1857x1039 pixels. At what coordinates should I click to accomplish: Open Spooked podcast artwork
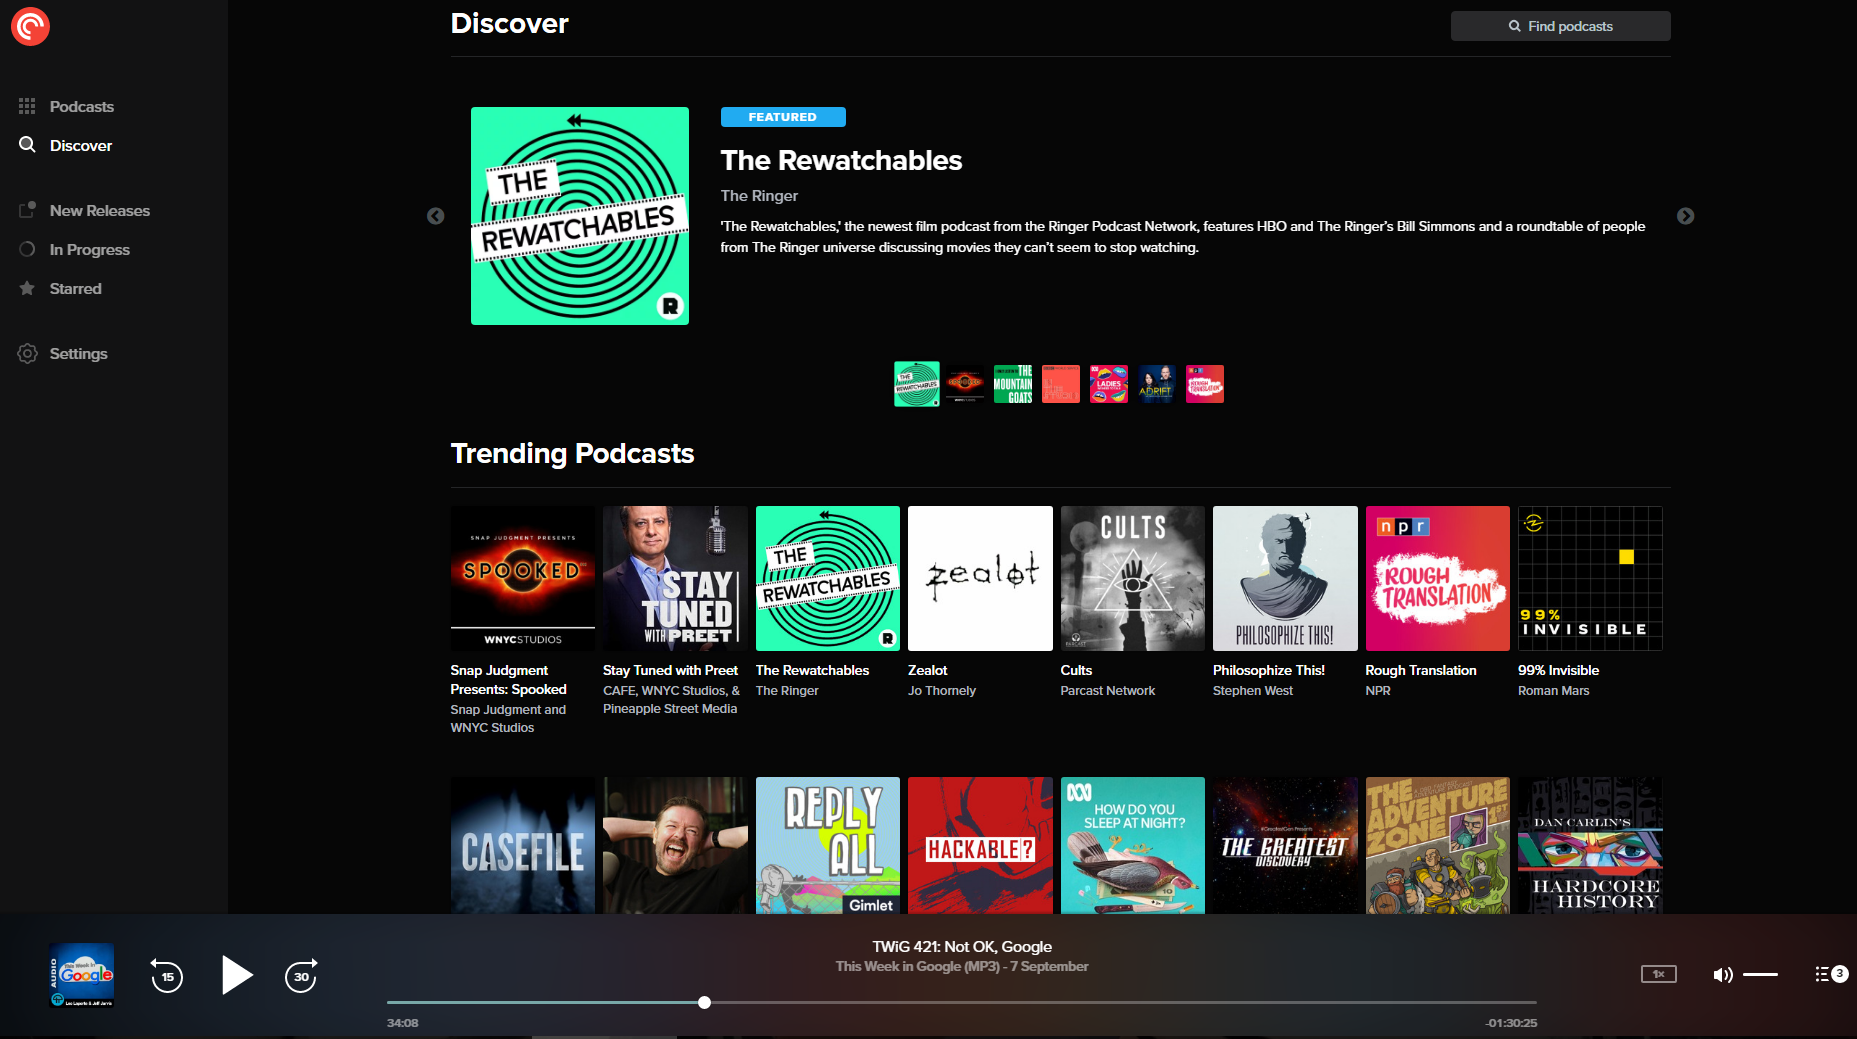tap(523, 578)
